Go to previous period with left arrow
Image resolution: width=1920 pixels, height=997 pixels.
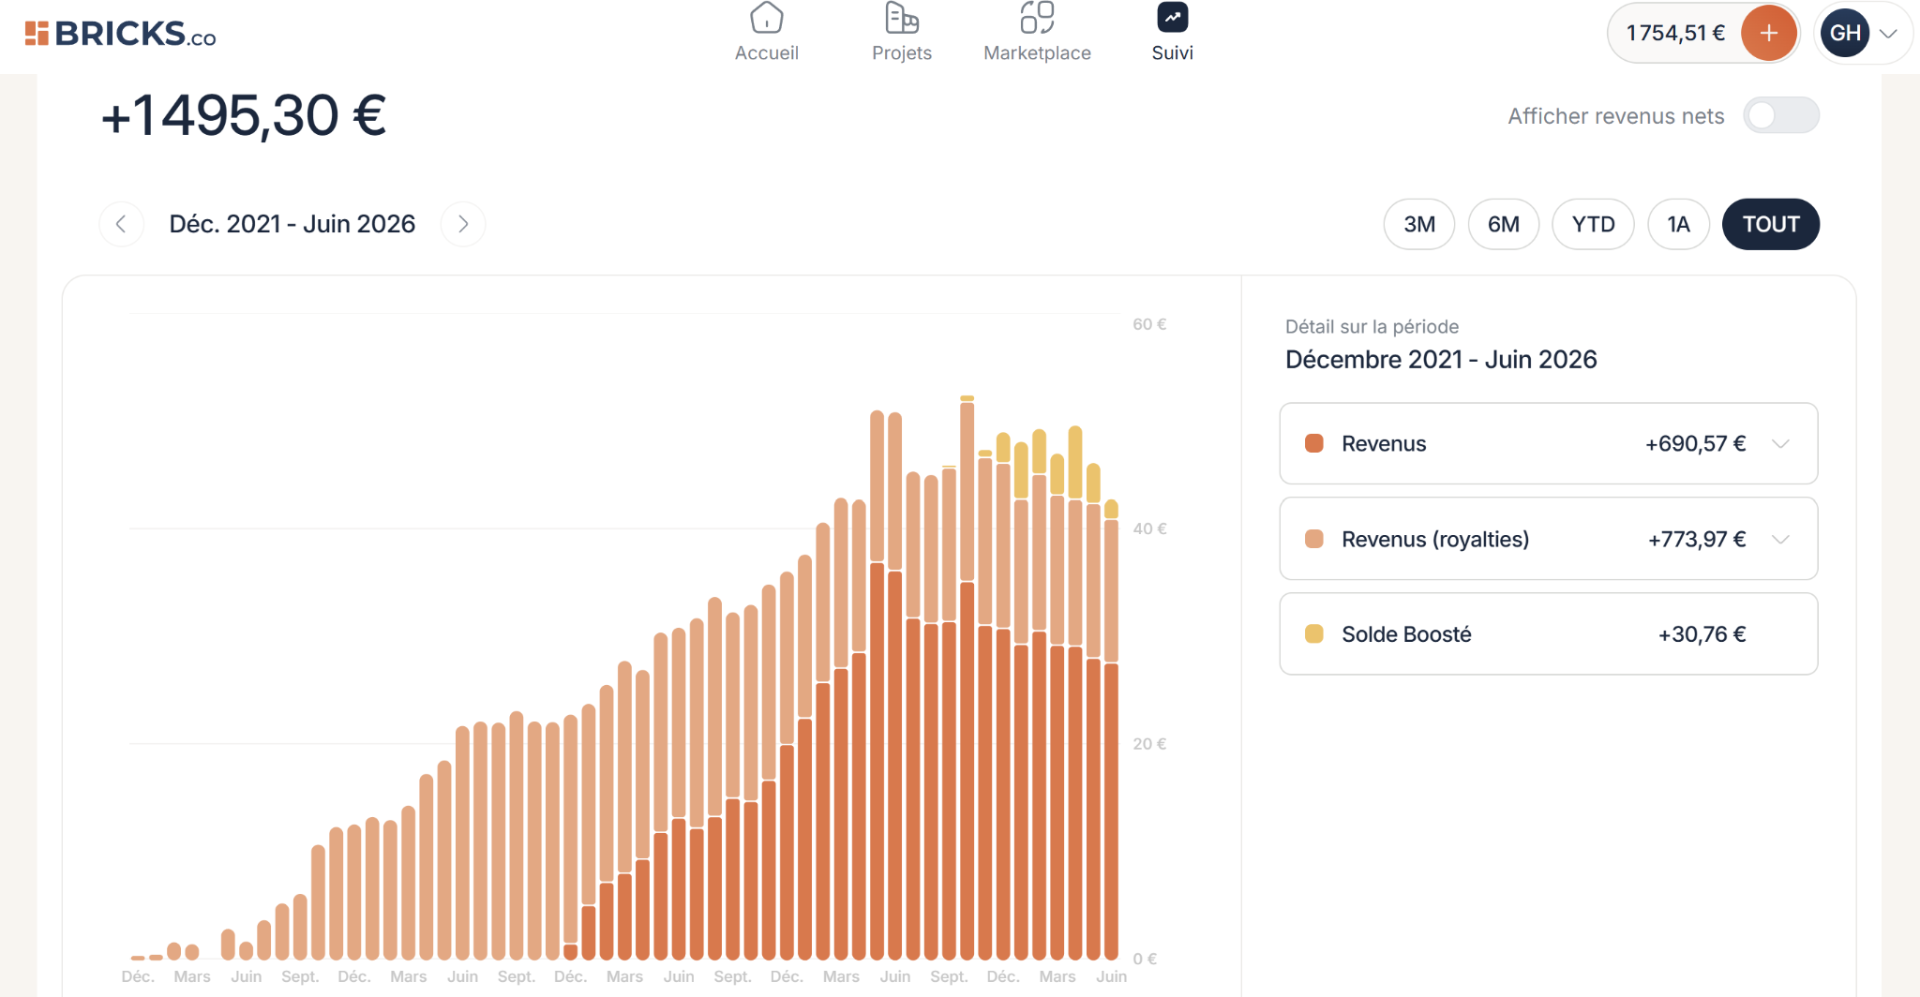tap(121, 224)
